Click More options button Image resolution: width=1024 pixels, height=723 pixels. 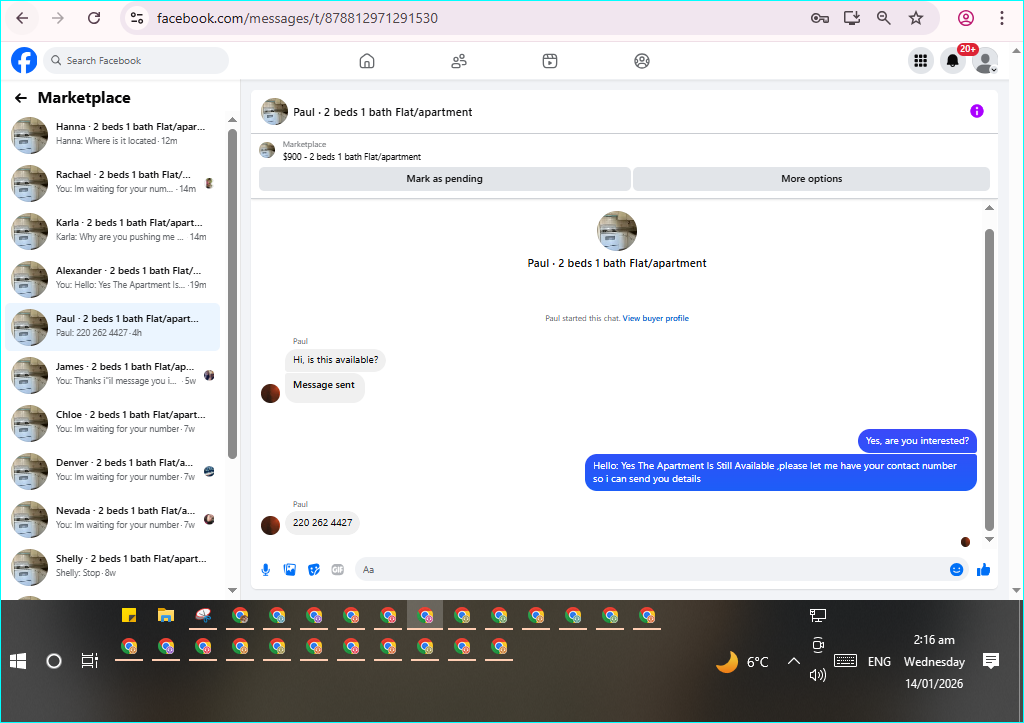(811, 179)
